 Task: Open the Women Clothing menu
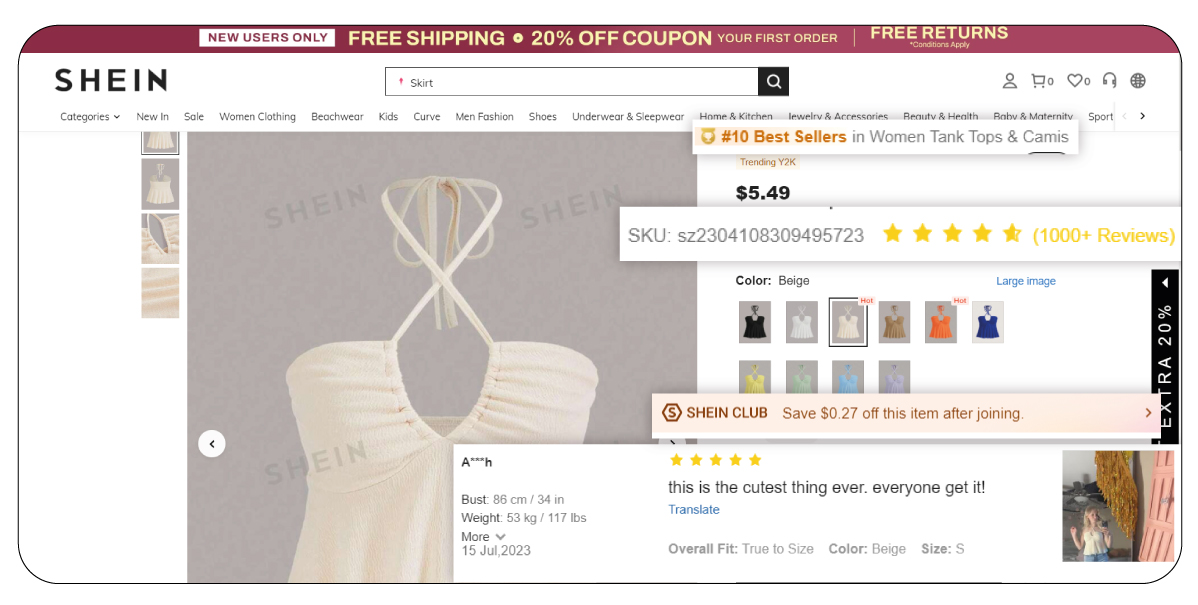(x=257, y=116)
